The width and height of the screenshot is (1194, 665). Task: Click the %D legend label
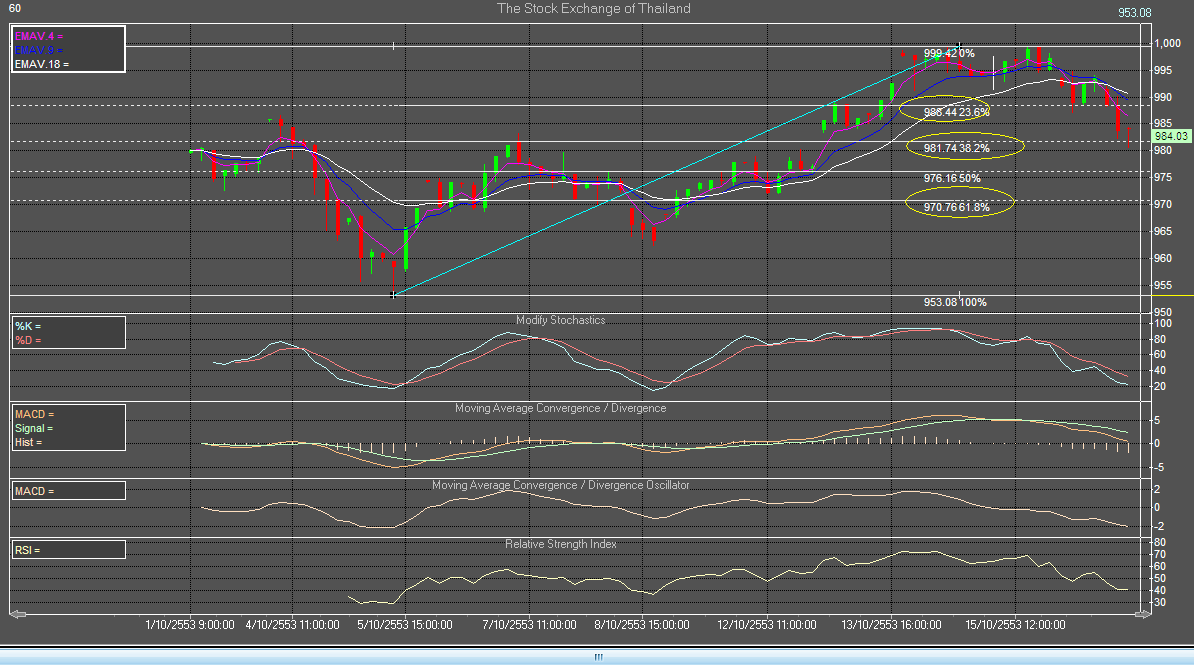(x=28, y=340)
